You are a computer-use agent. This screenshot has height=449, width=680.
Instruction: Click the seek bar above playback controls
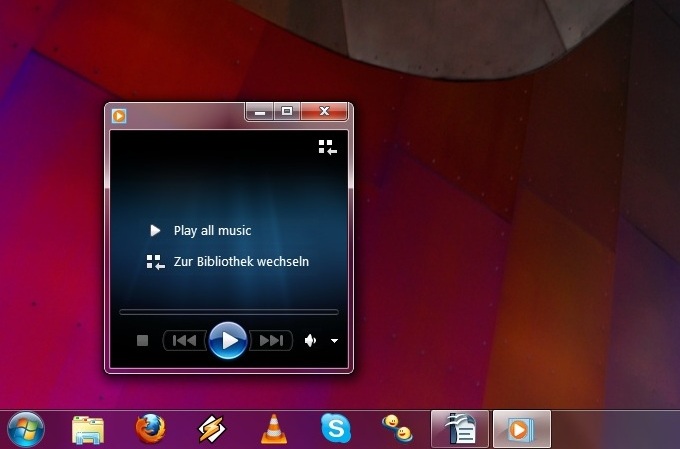tap(228, 312)
